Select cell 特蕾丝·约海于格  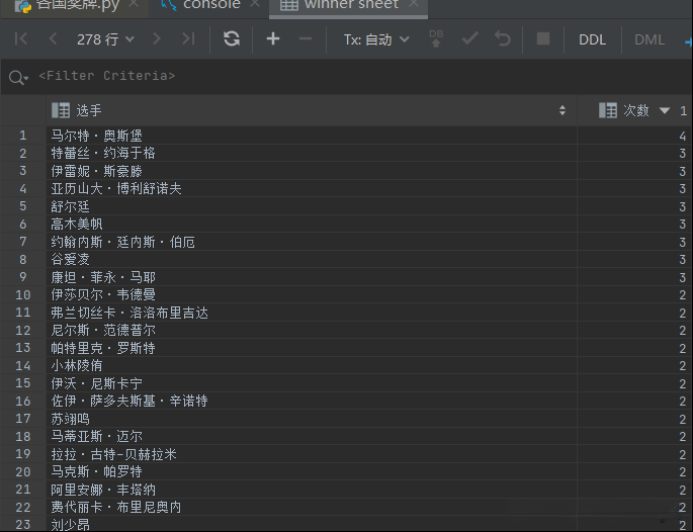[x=312, y=153]
